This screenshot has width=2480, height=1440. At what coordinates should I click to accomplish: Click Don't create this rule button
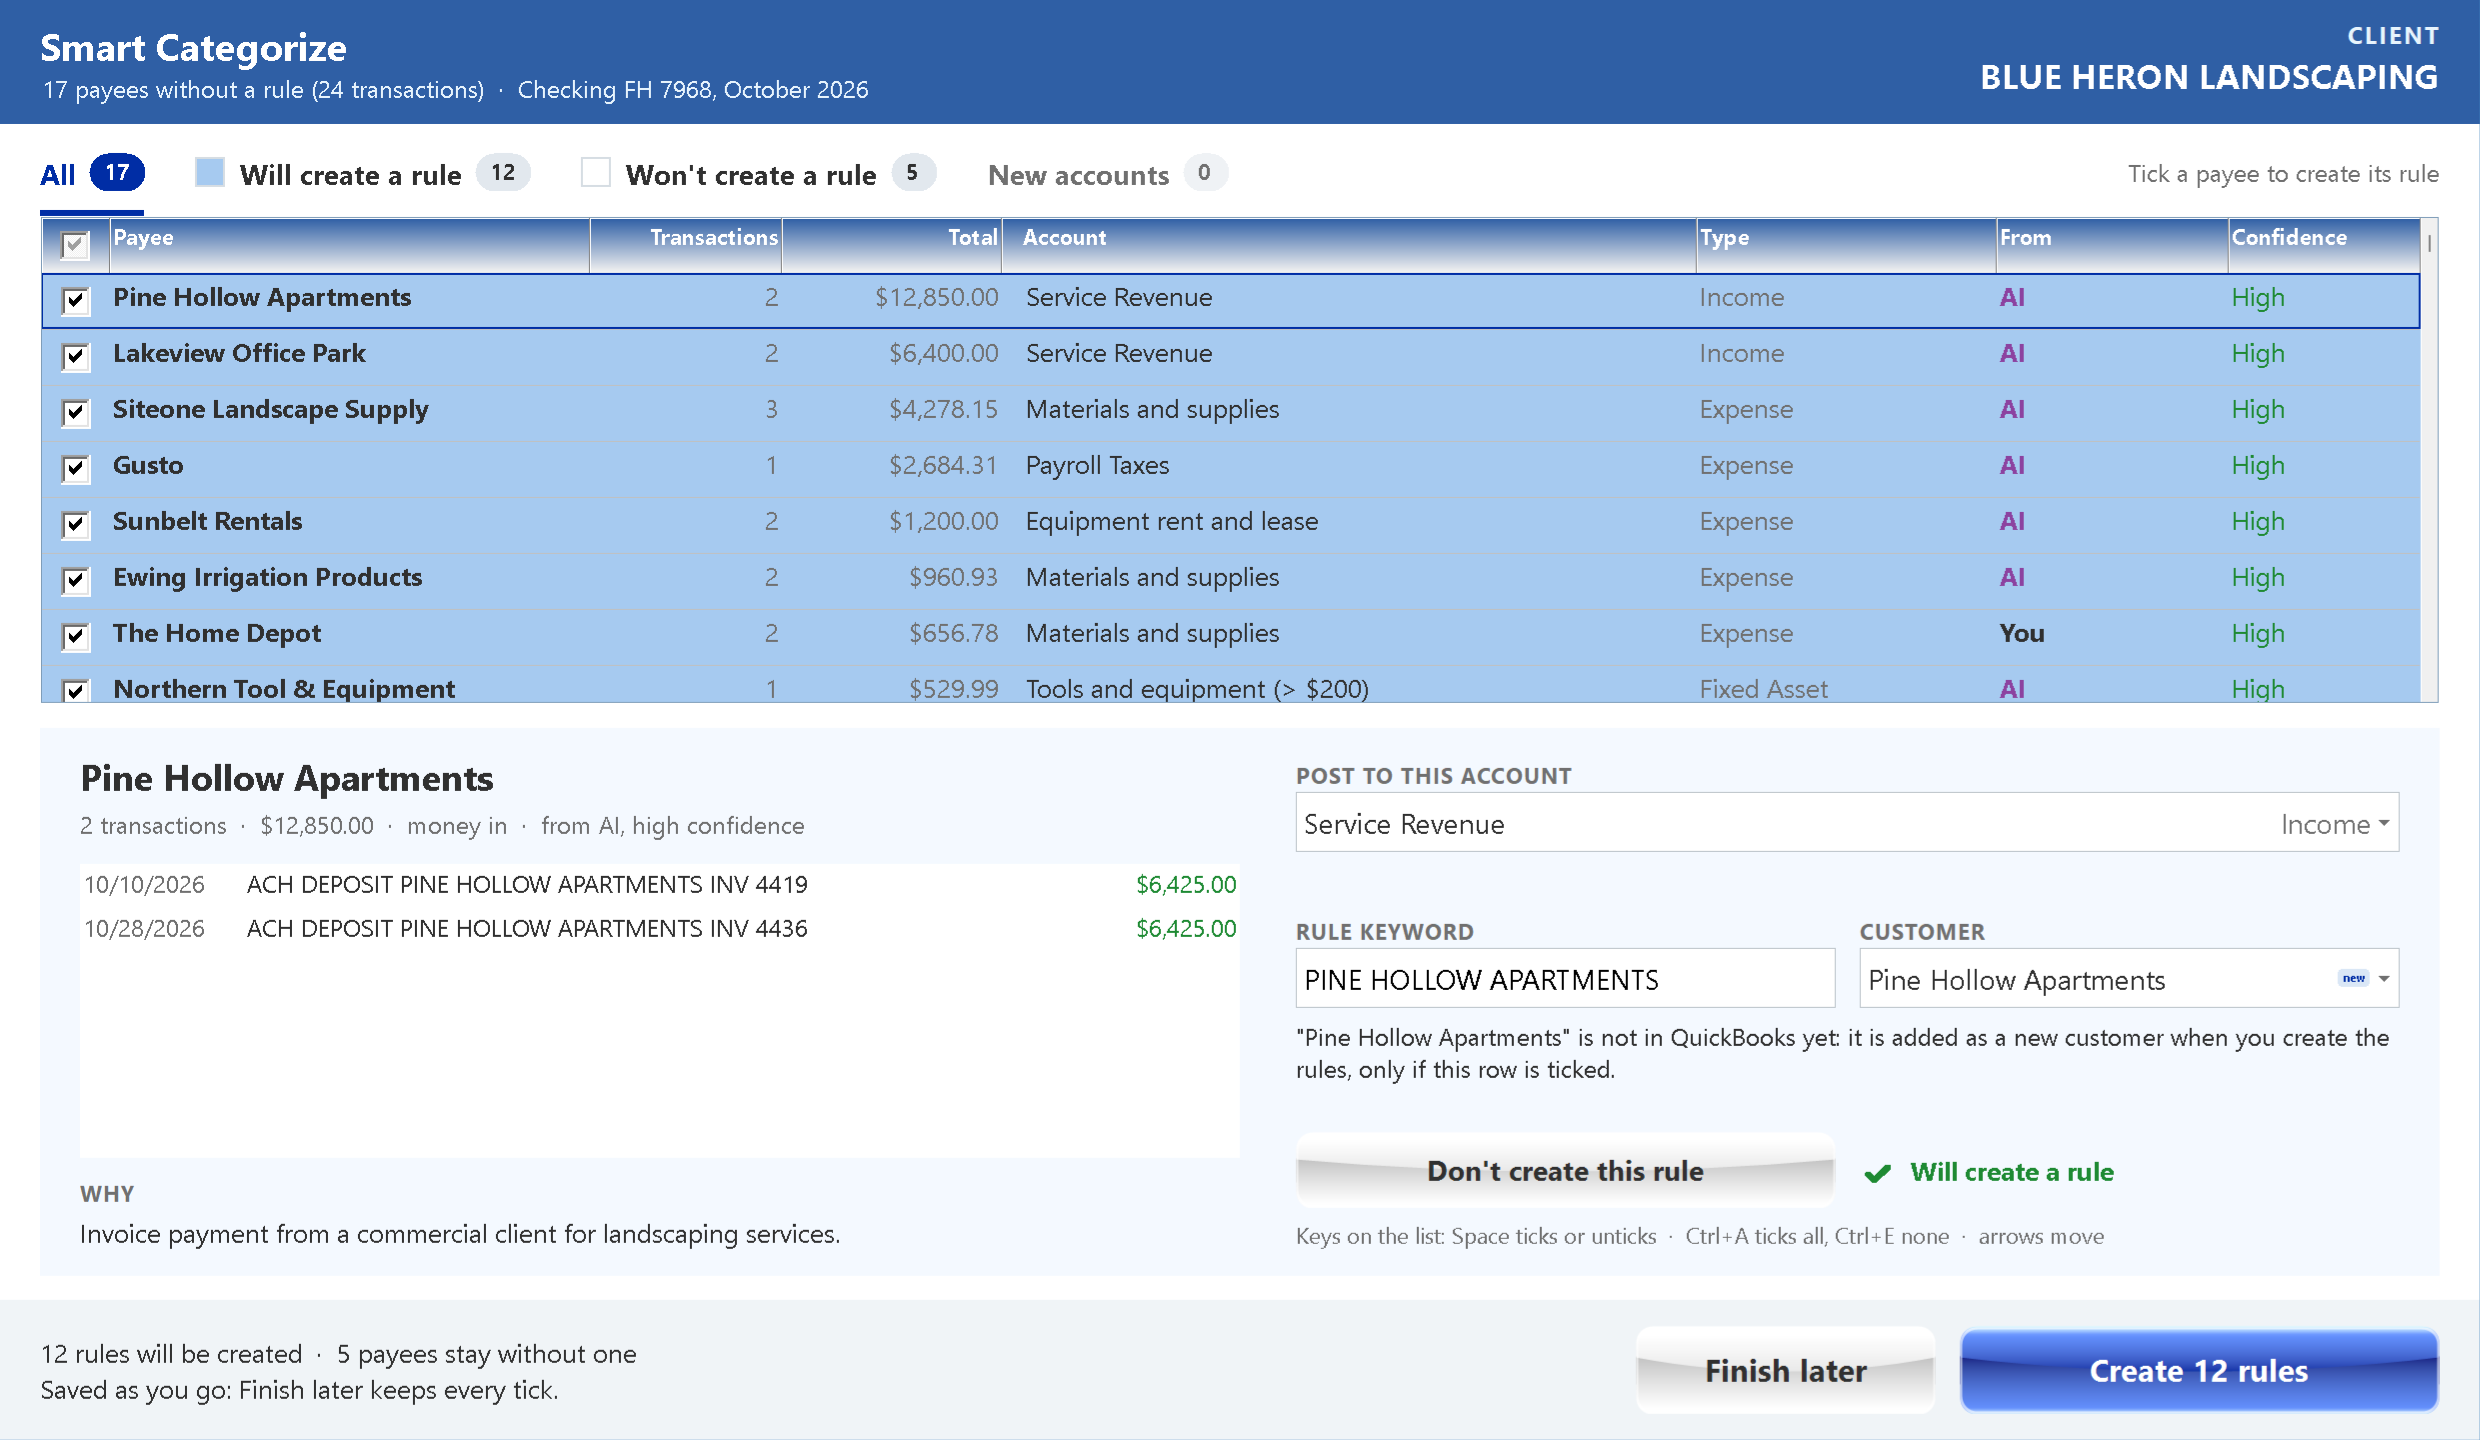click(x=1565, y=1171)
